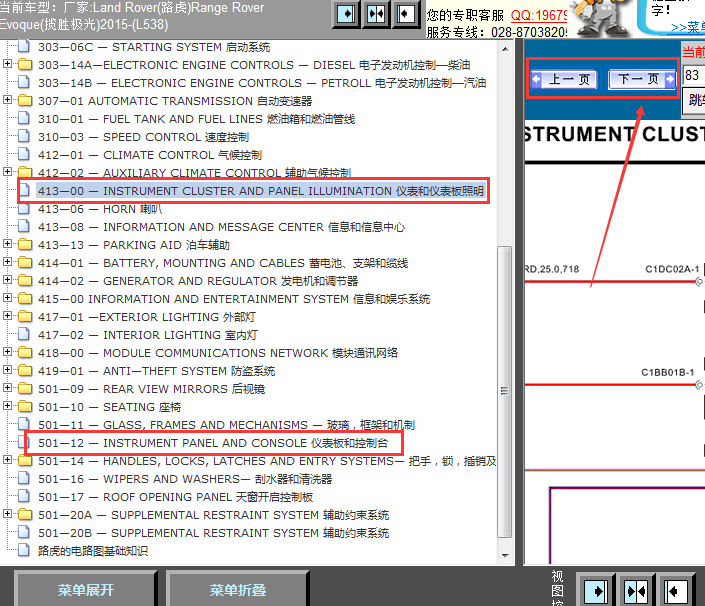Screen dimensions: 705x606
Task: Click tree scrollbar down arrow
Action: click(x=505, y=556)
